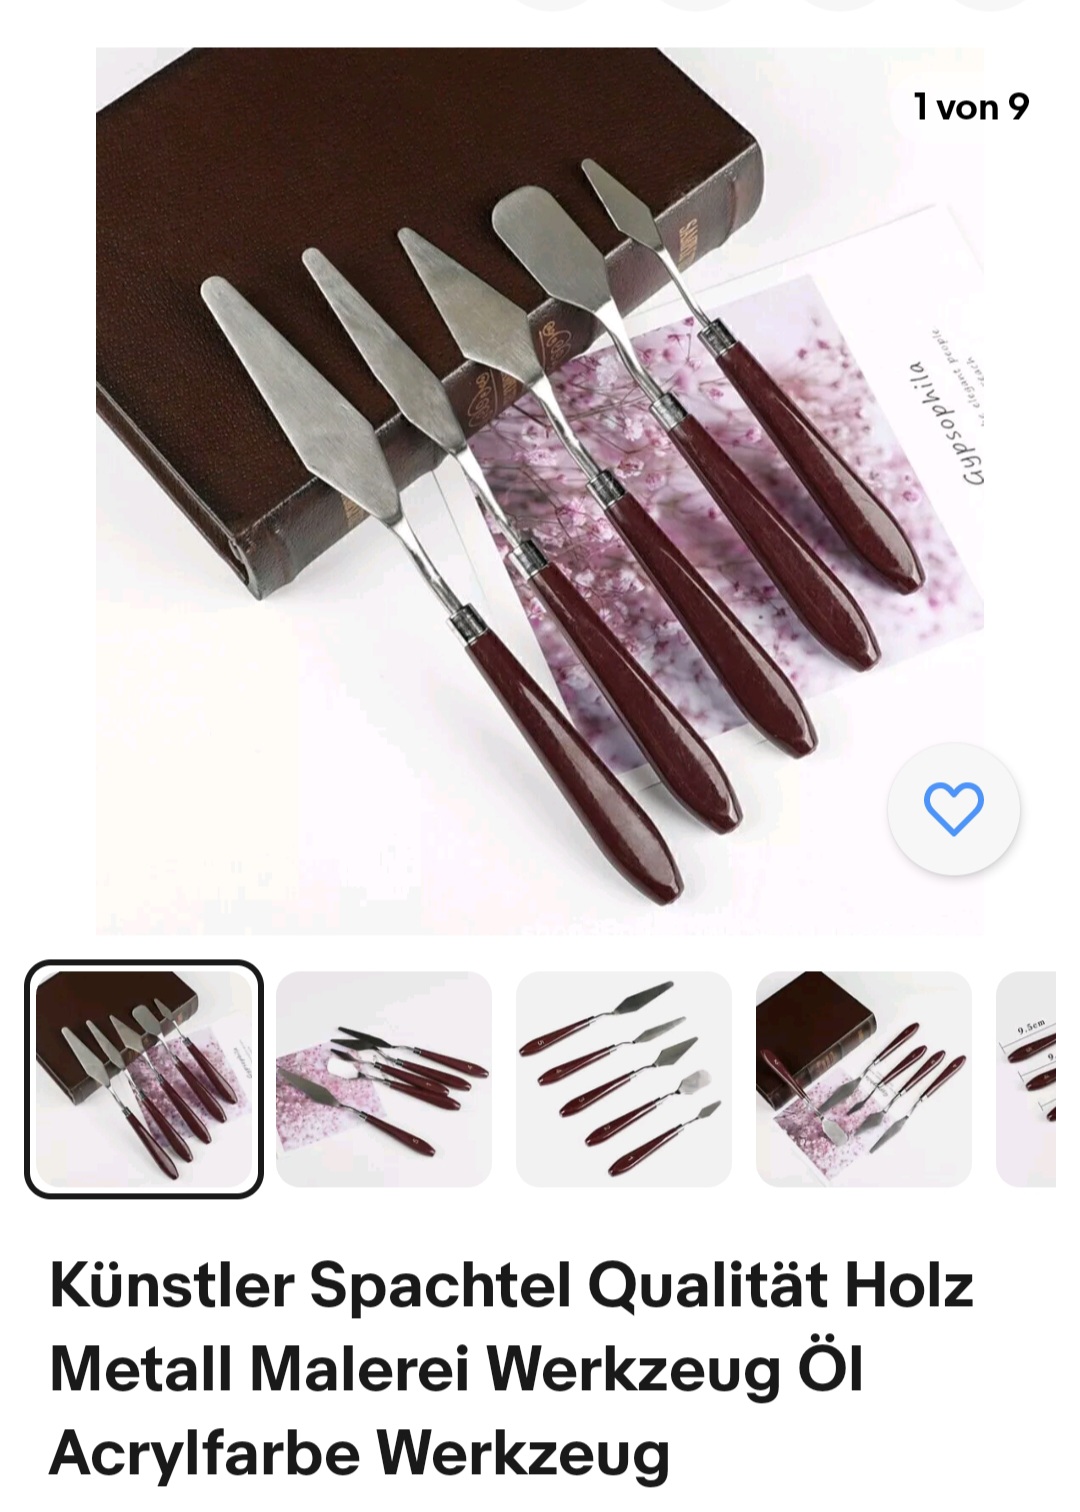Add item to watchlist with heart icon

[x=954, y=808]
